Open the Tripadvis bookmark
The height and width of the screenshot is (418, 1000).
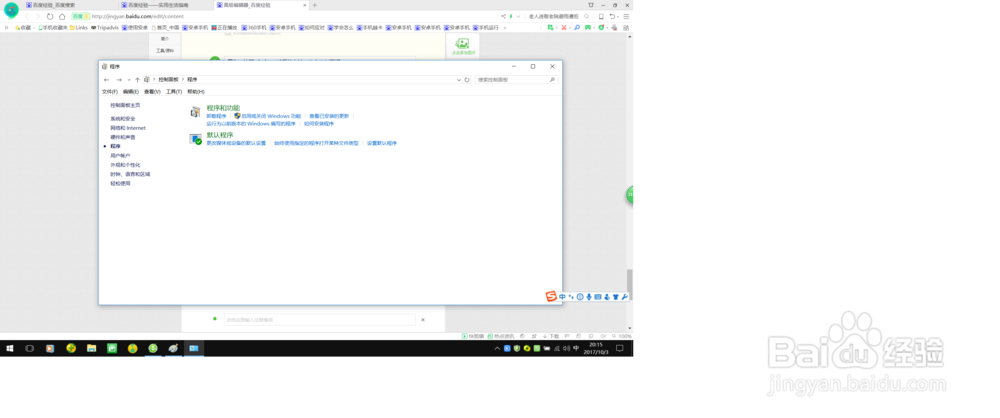[x=105, y=27]
